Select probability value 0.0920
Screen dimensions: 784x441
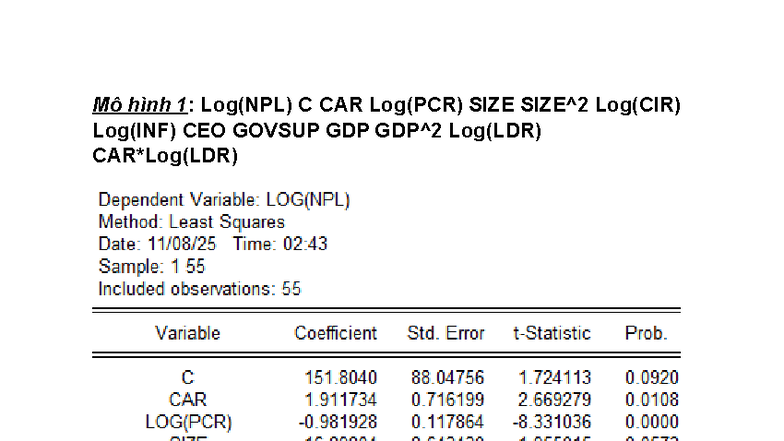652,378
